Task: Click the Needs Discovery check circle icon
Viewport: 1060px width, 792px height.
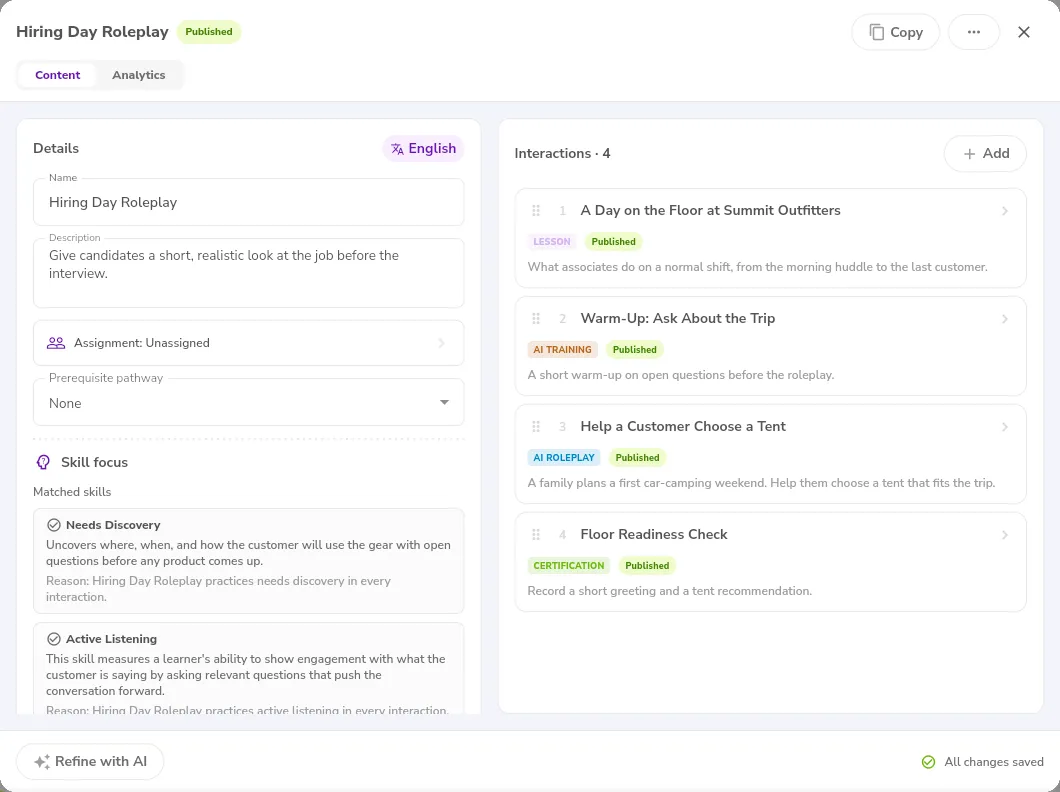Action: (53, 525)
